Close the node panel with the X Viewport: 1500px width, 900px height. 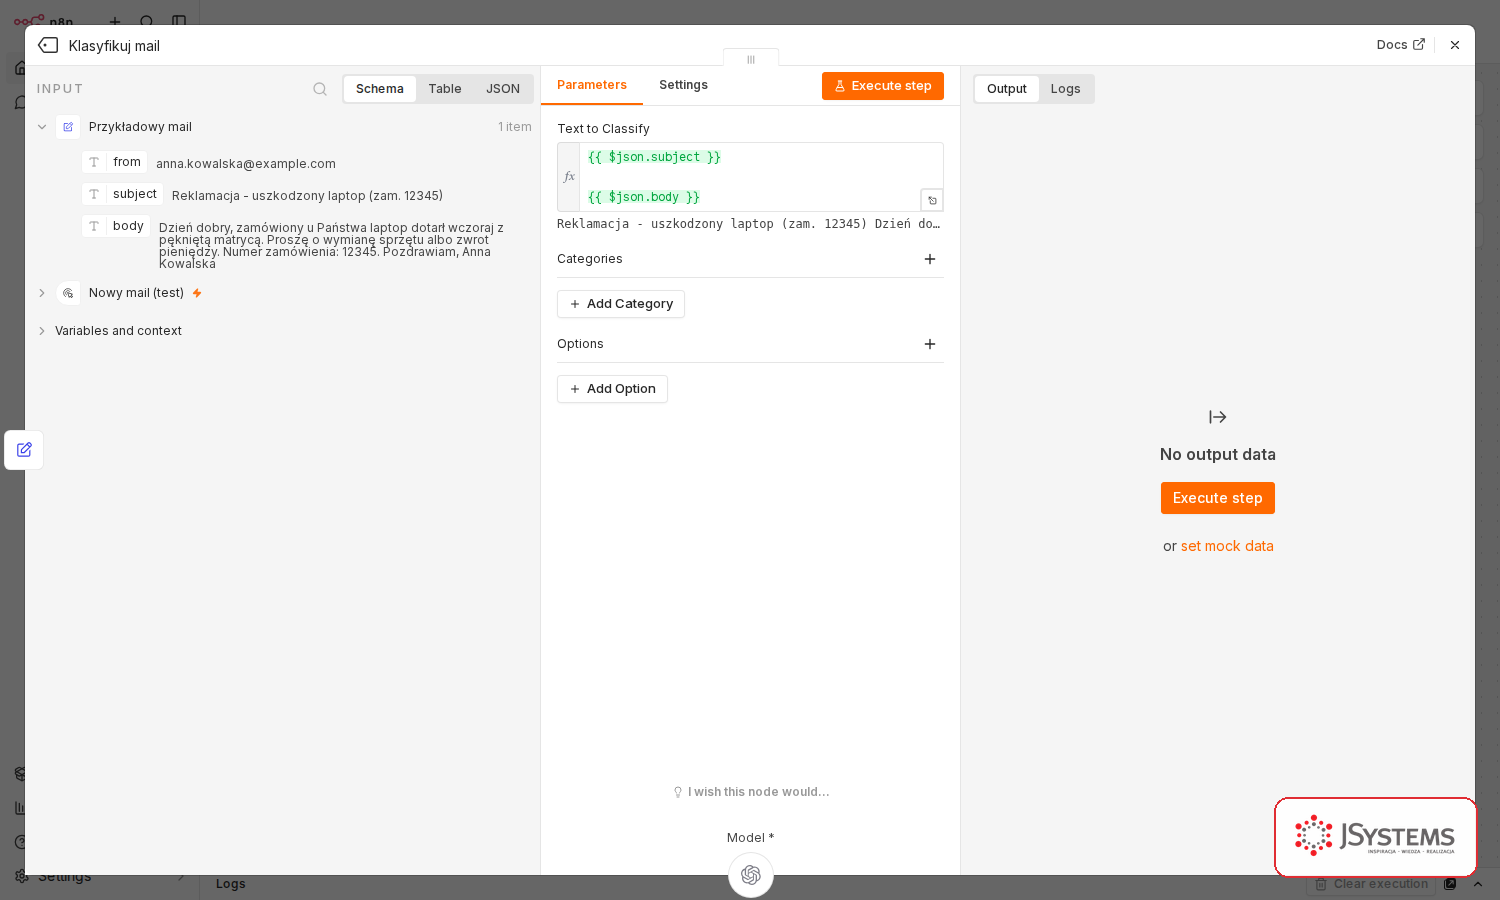click(1455, 45)
